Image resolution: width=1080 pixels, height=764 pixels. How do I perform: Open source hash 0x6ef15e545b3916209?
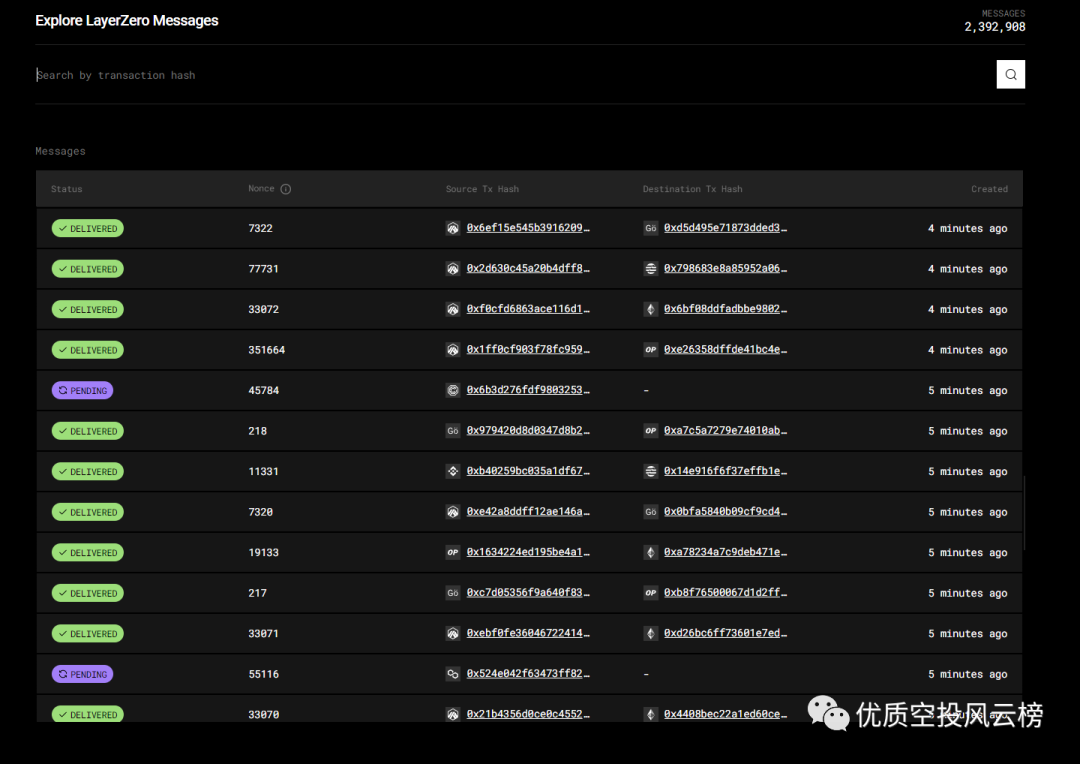pos(528,228)
